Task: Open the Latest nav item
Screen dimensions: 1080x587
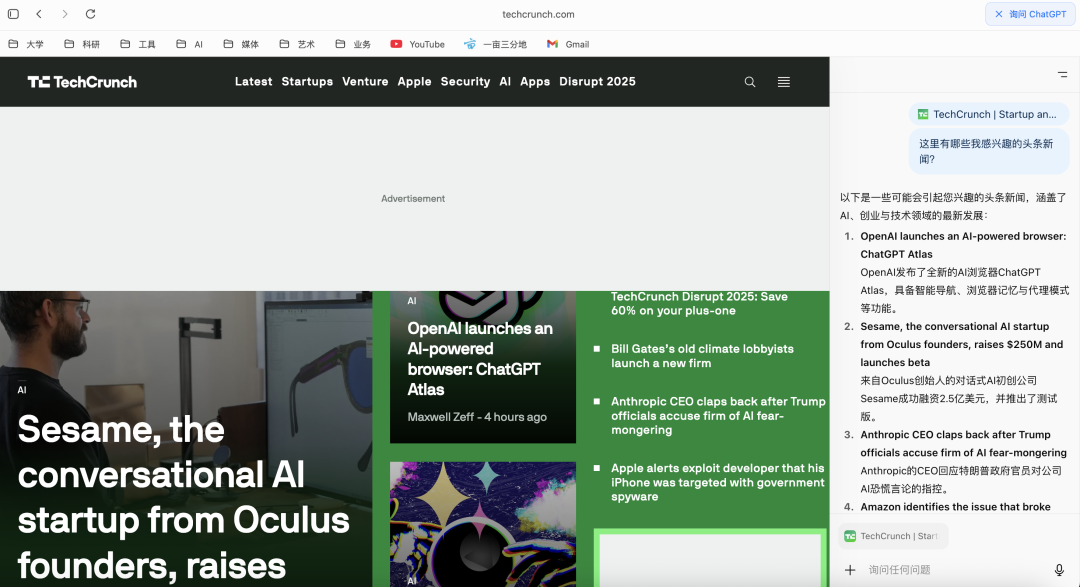Action: 253,81
